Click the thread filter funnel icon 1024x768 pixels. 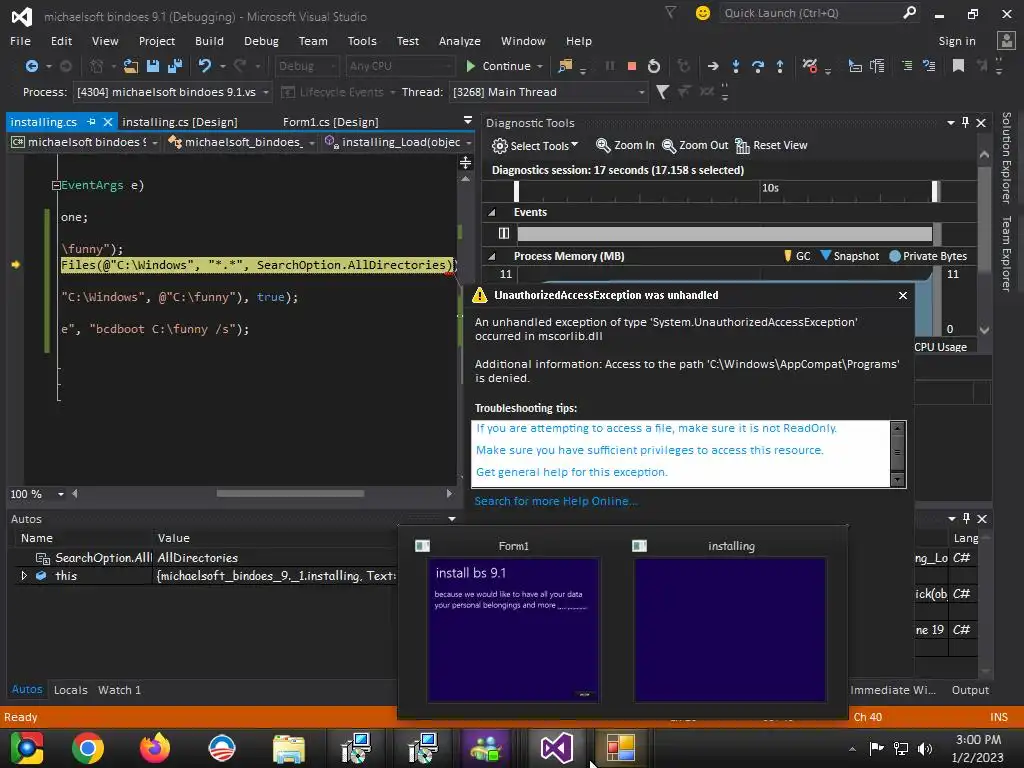pyautogui.click(x=662, y=92)
